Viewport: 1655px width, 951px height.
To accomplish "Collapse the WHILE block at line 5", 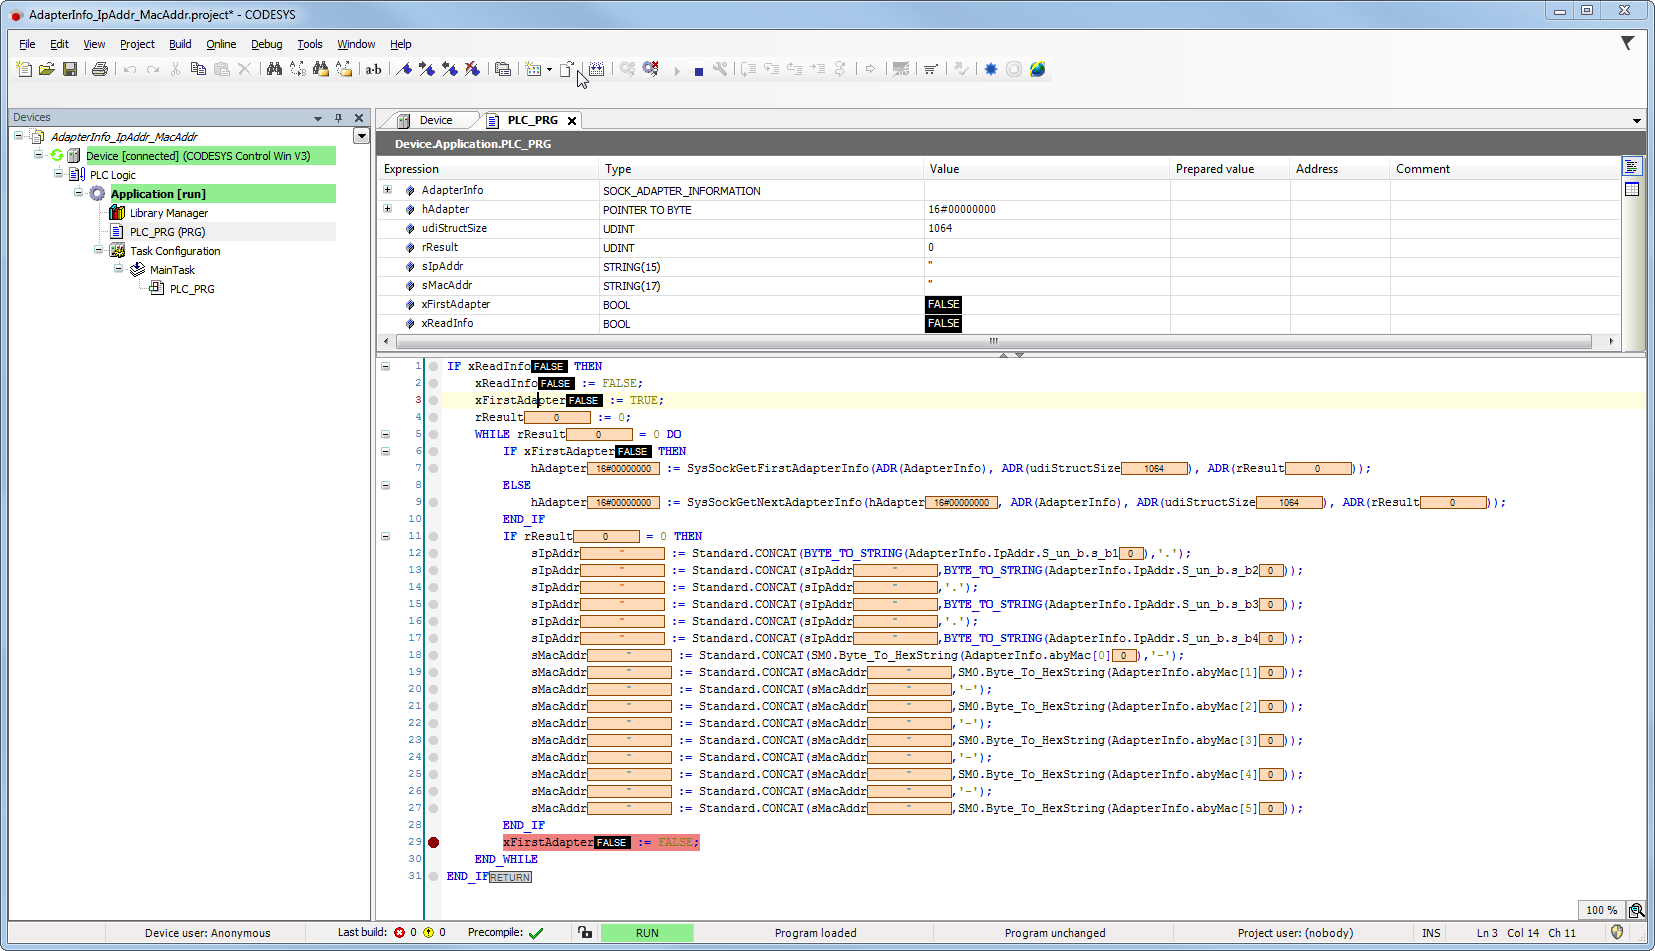I will point(385,434).
